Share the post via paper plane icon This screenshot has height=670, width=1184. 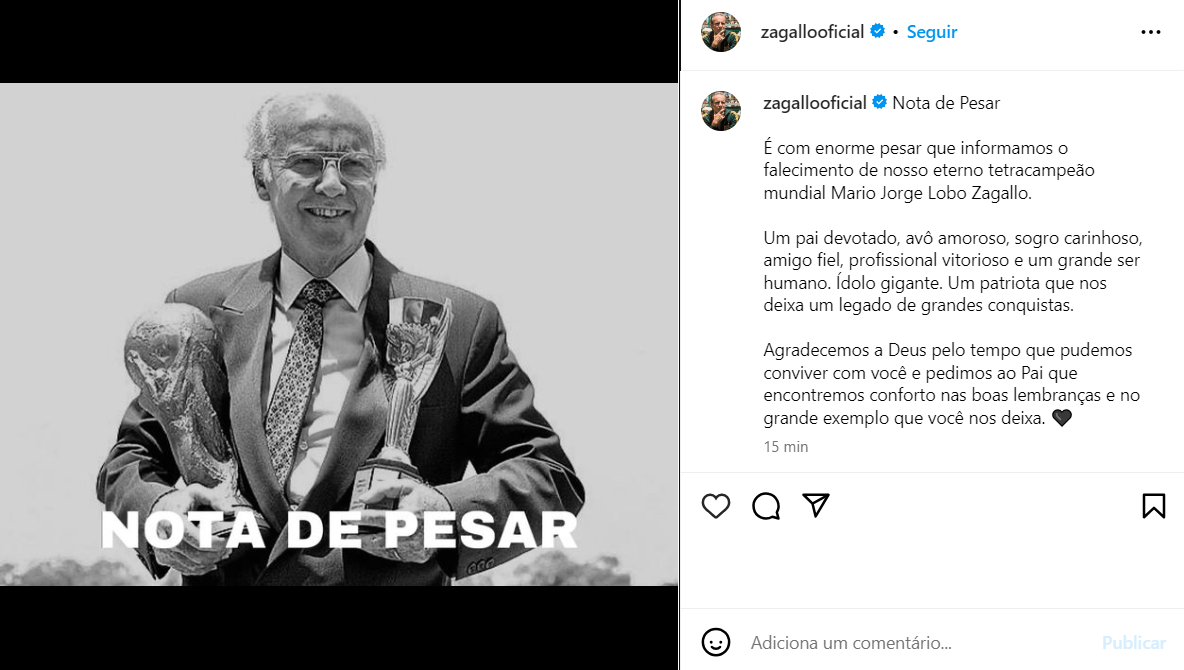816,505
